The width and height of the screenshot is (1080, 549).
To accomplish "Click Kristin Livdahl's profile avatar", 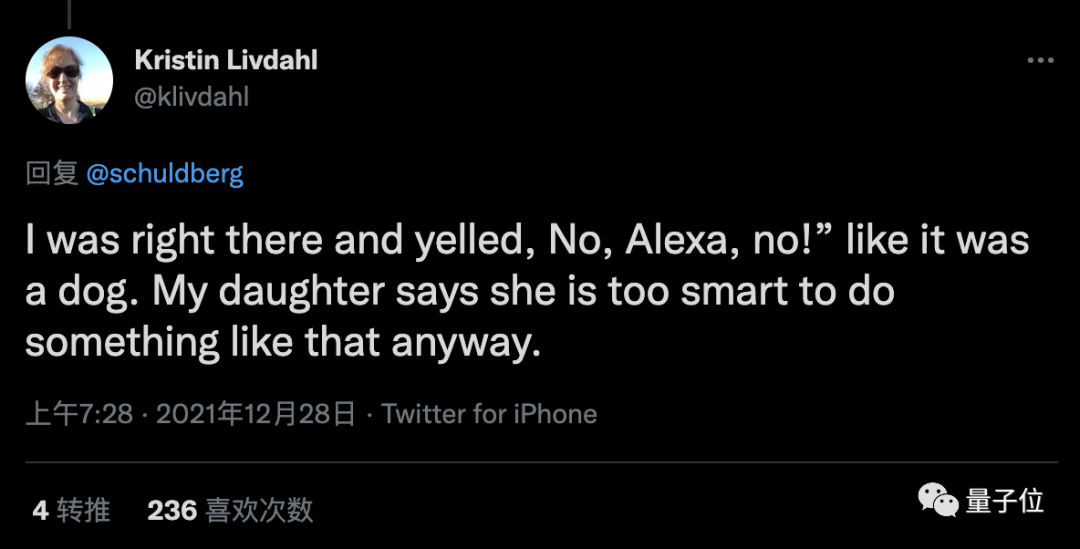I will pos(69,79).
